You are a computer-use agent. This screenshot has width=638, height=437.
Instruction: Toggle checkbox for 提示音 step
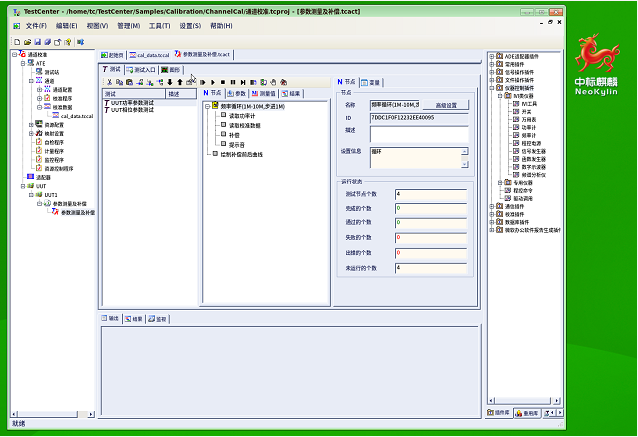[x=222, y=144]
